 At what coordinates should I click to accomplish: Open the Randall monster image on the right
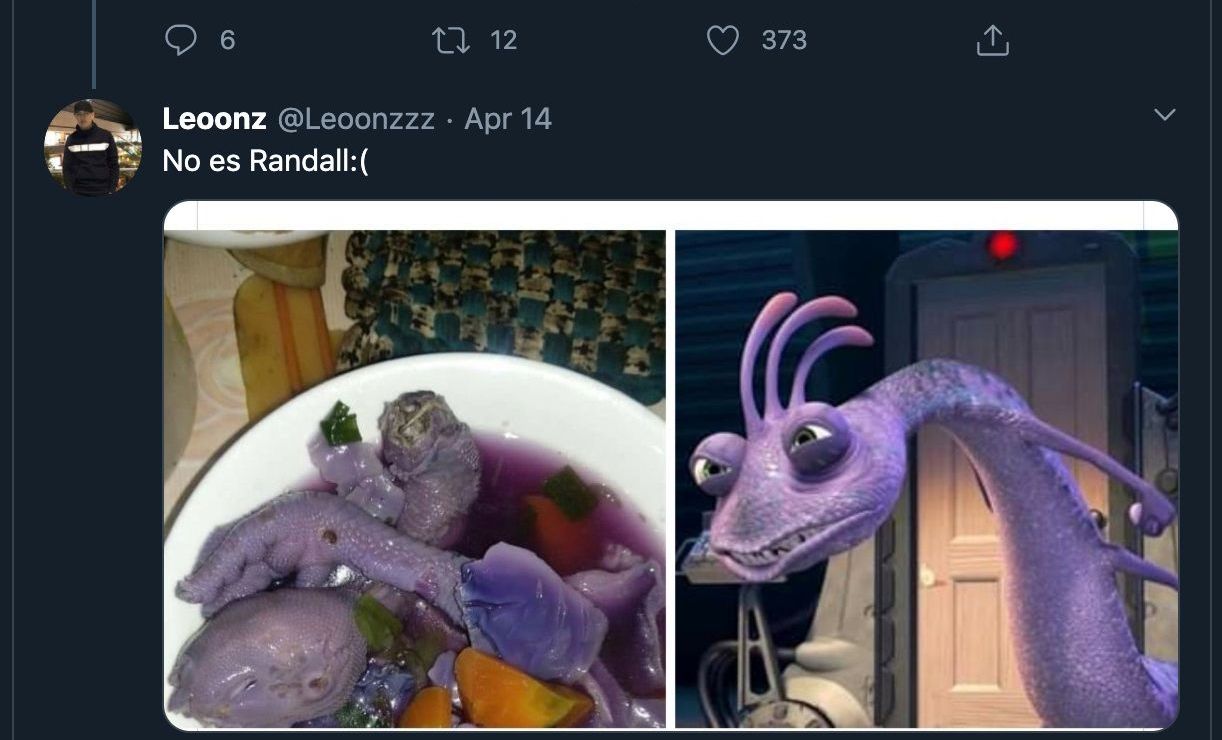coord(926,478)
